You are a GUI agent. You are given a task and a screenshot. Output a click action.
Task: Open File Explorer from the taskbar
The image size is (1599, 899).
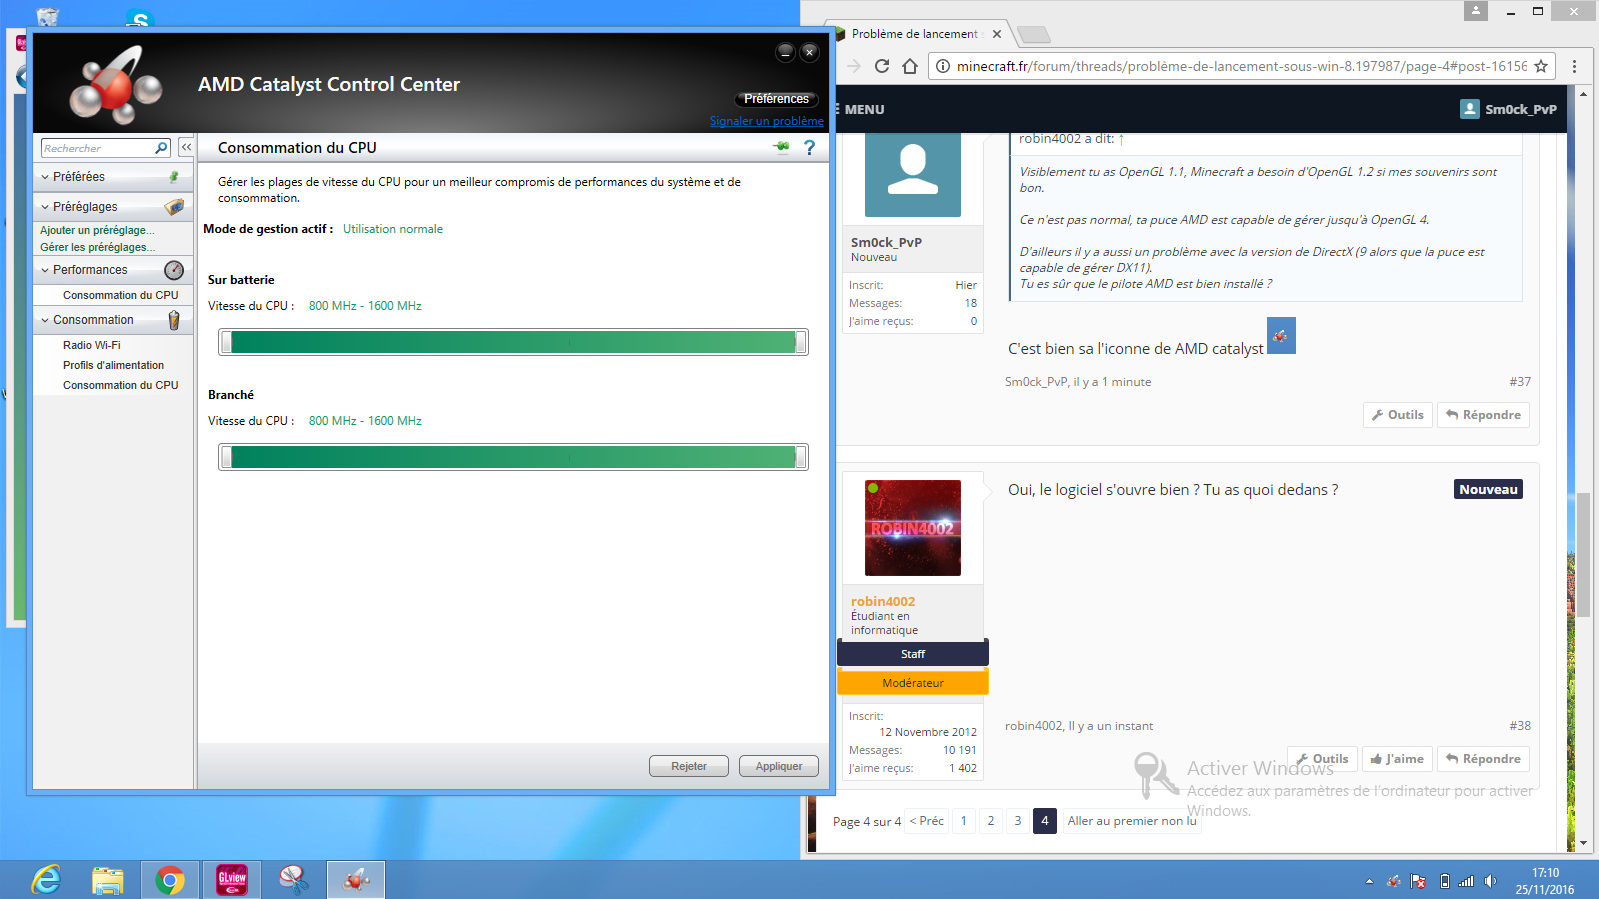[x=108, y=880]
